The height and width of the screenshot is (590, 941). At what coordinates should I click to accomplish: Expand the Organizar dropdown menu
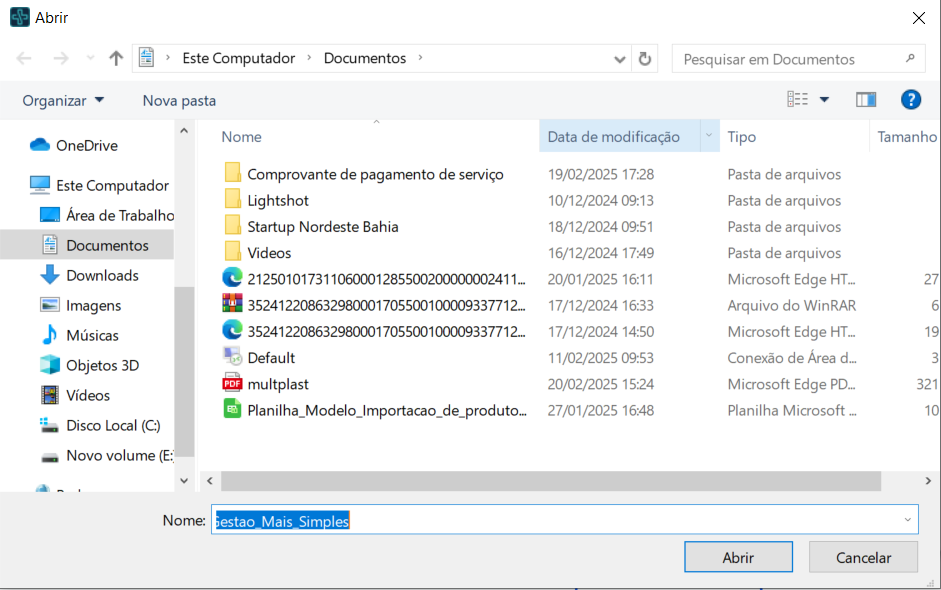[x=64, y=101]
